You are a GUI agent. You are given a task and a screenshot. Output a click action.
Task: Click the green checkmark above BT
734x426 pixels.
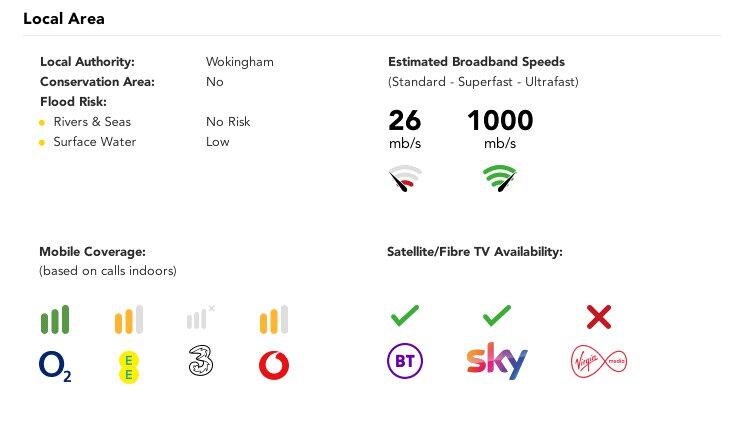404,317
